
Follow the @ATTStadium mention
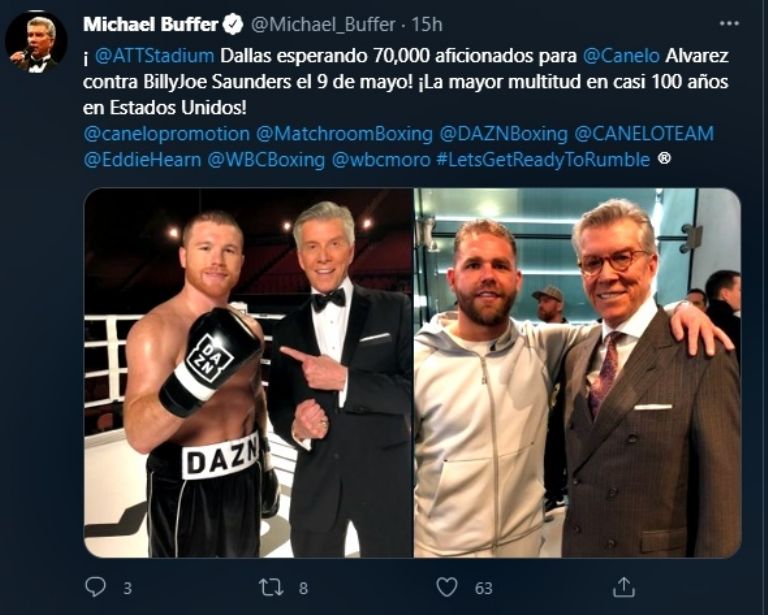click(154, 56)
